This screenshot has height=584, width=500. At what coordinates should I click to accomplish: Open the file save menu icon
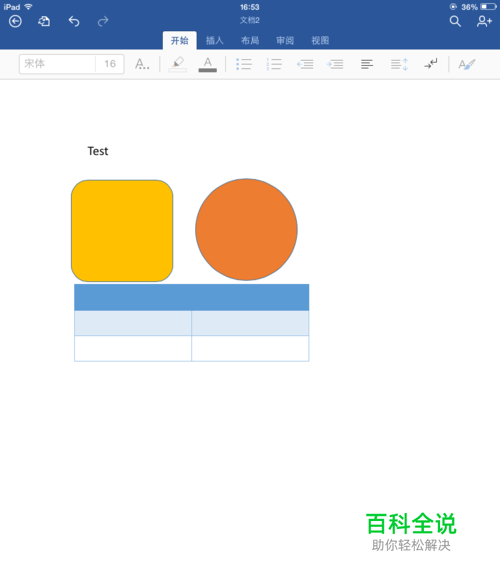(44, 21)
